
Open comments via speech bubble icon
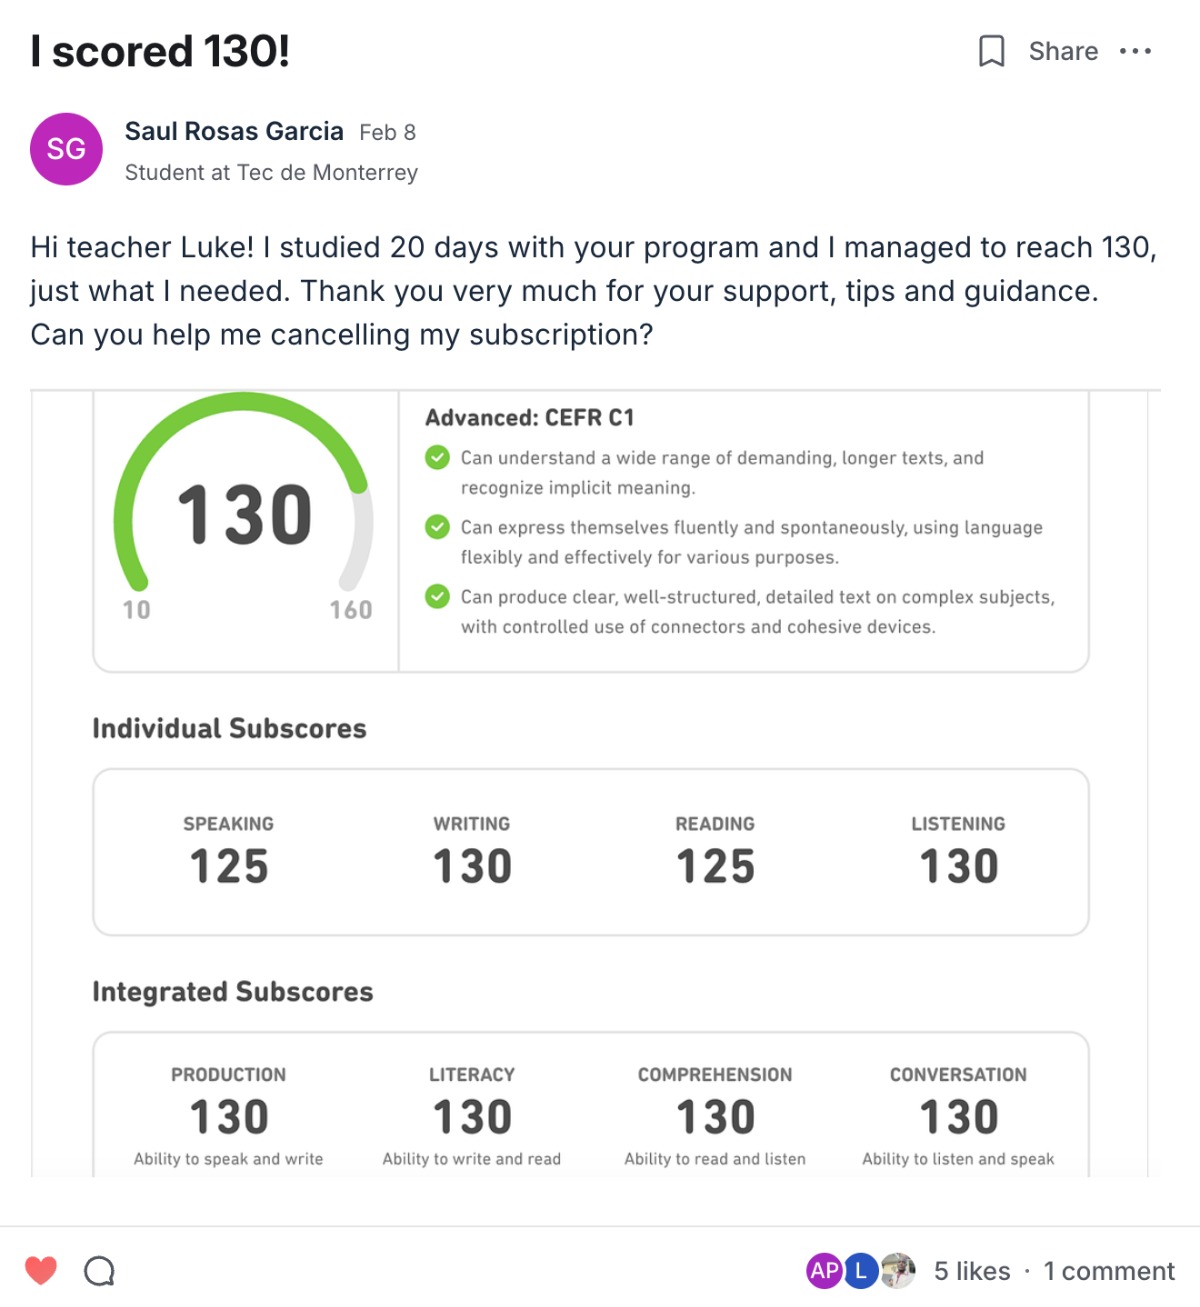99,1271
